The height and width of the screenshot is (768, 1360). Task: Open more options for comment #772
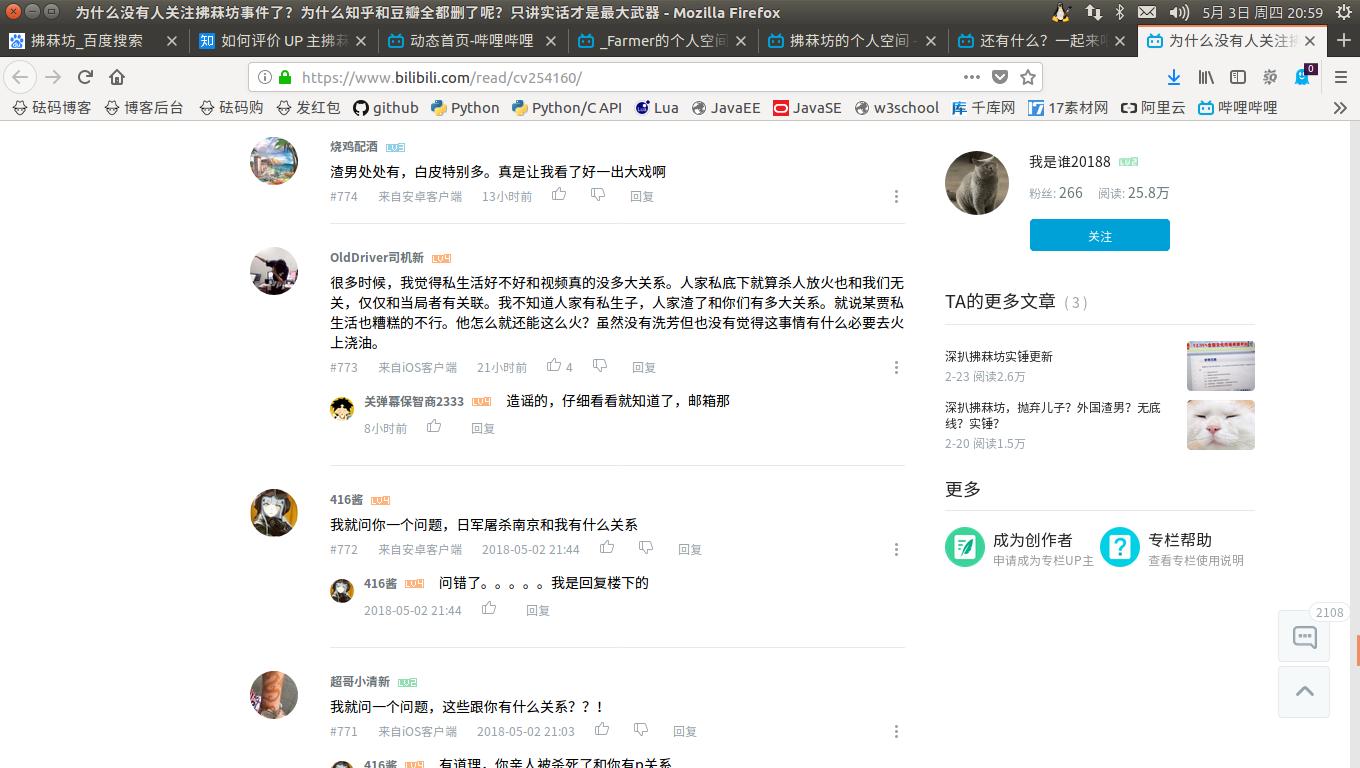click(896, 549)
